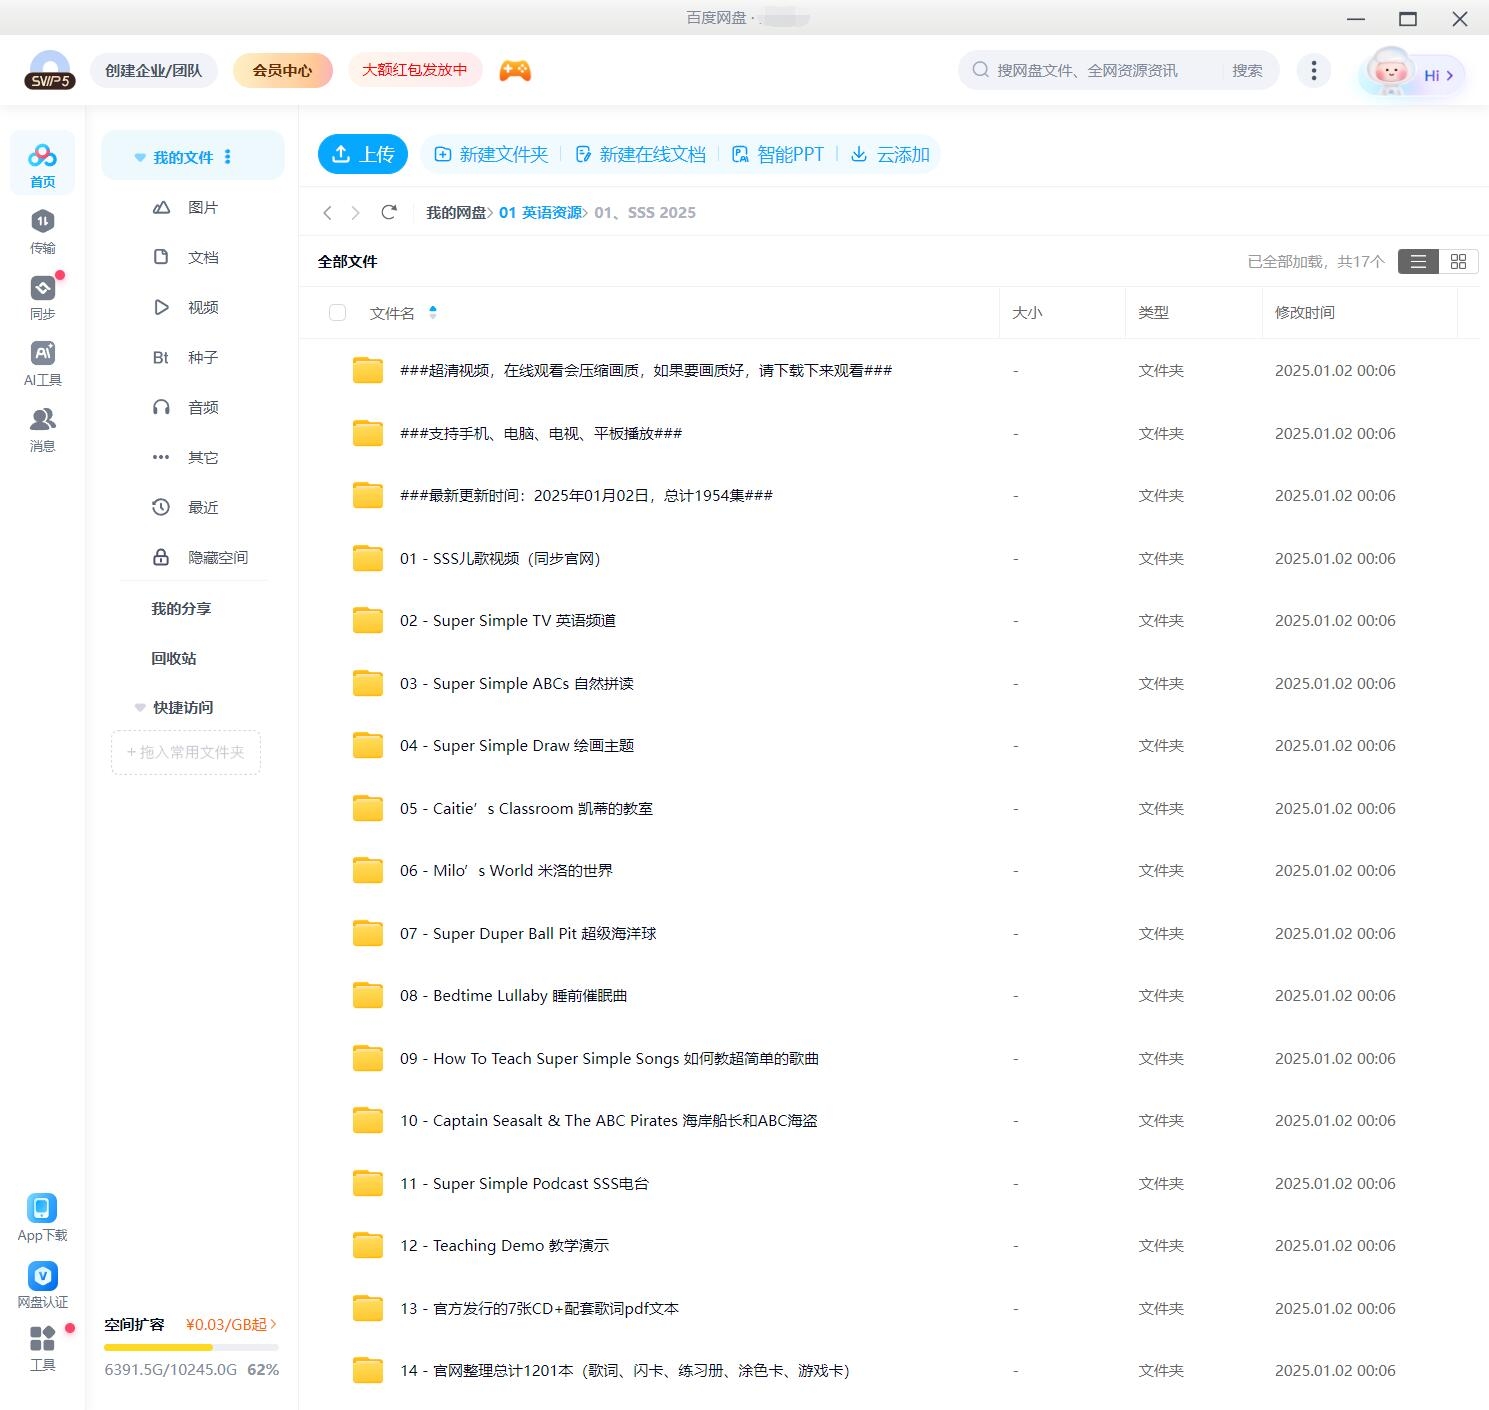Open 空间扩容 price link arrow

pyautogui.click(x=273, y=1324)
